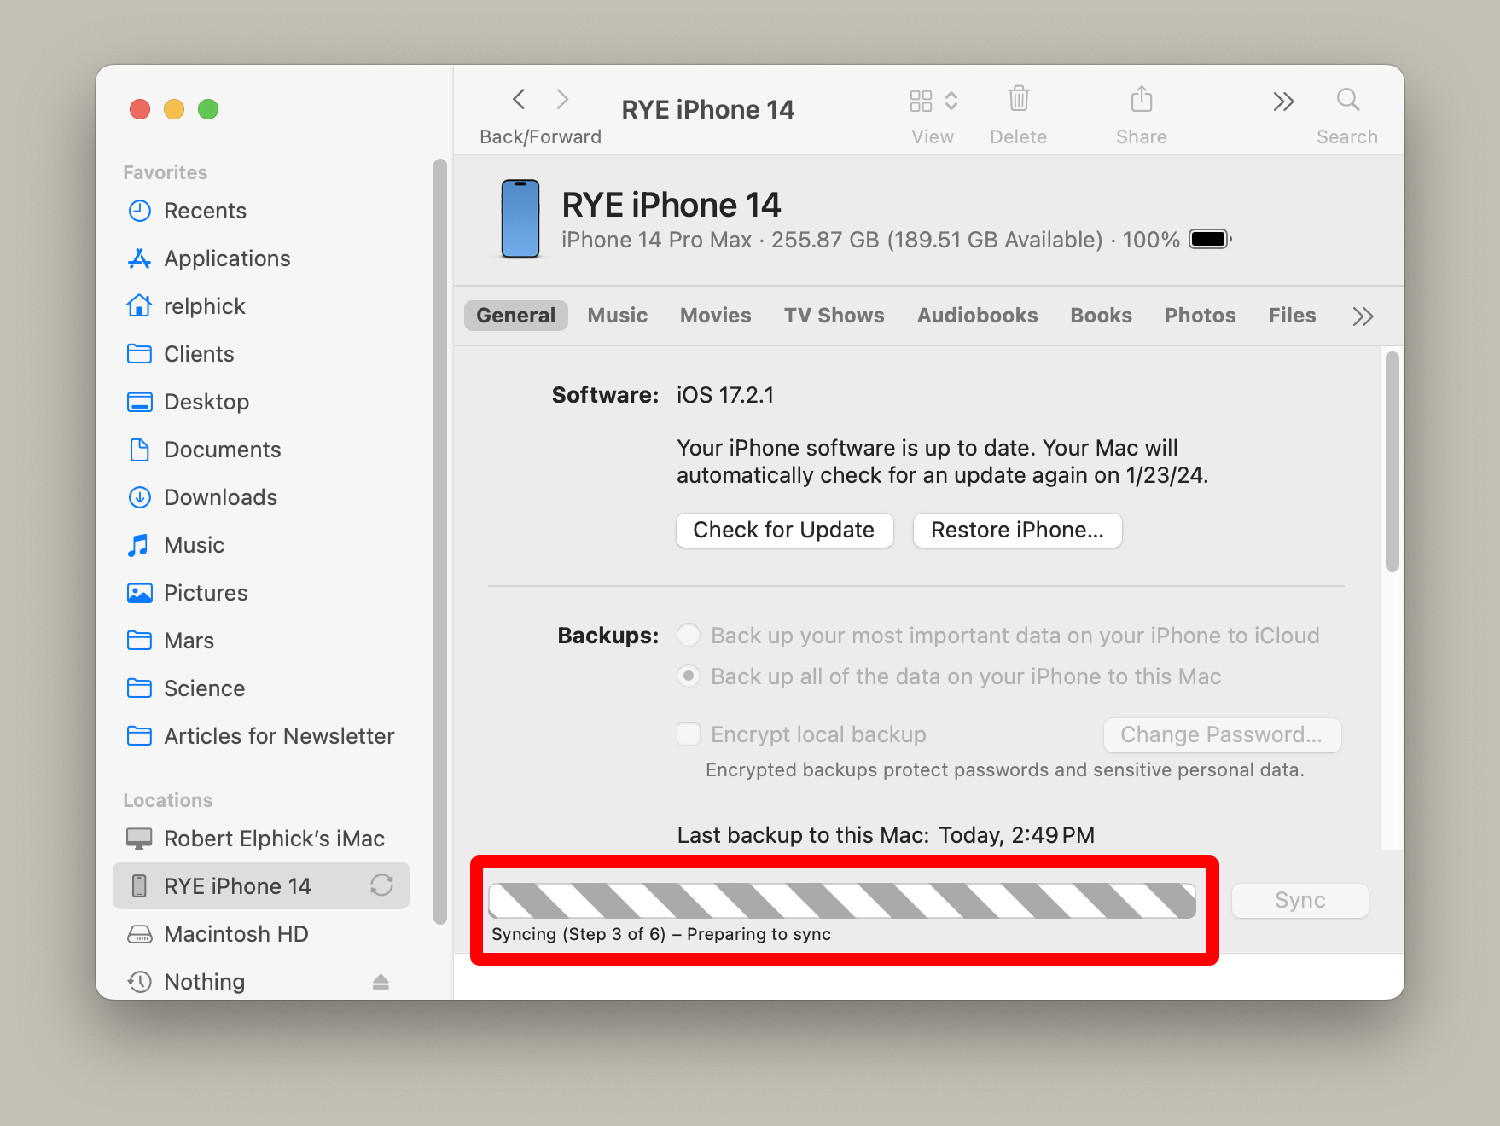1500x1126 pixels.
Task: Open Applications label in the sidebar
Action: (x=227, y=258)
